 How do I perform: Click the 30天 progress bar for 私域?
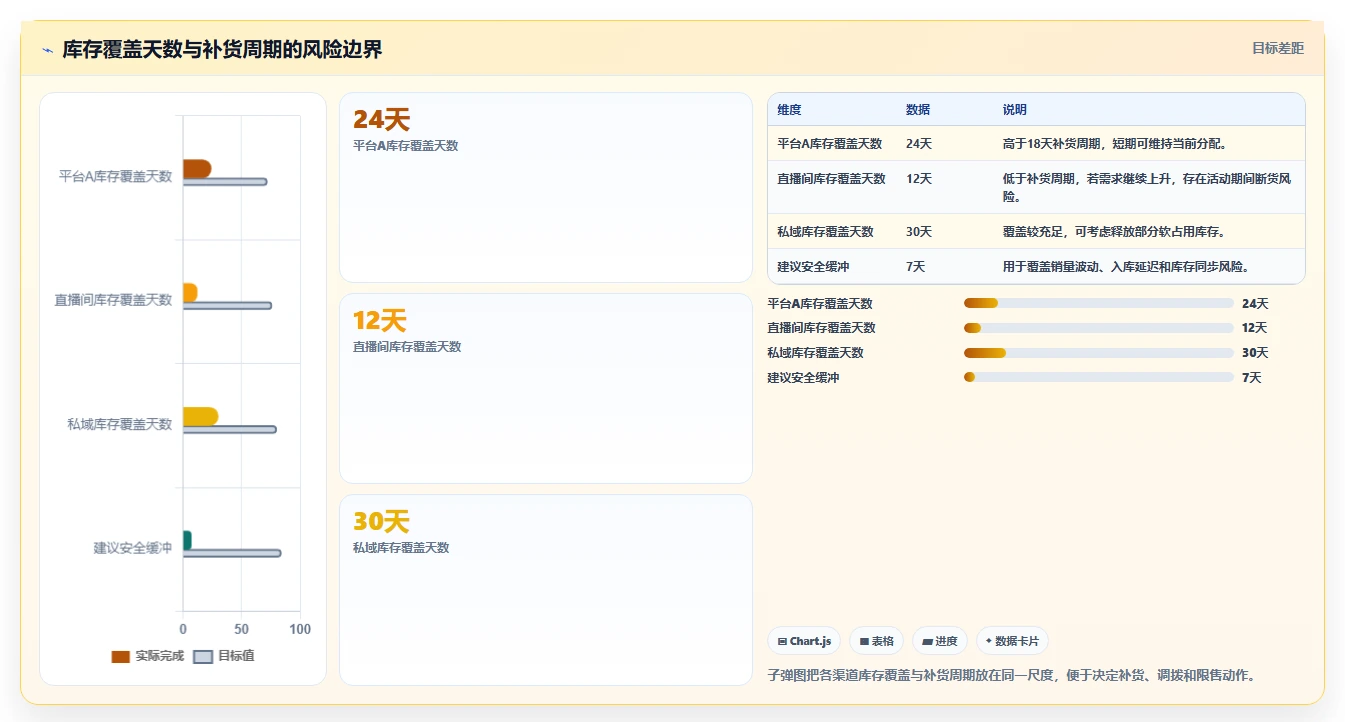pos(1098,352)
